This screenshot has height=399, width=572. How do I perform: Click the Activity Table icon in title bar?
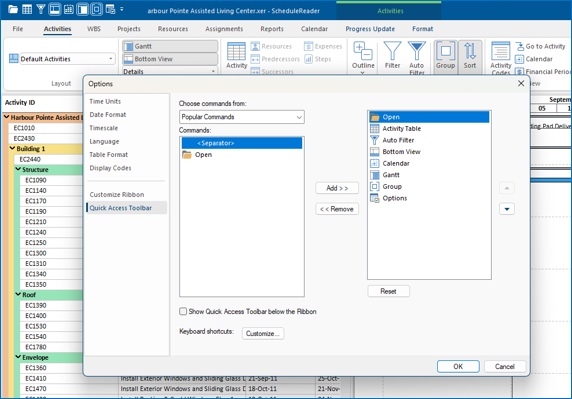coord(27,9)
